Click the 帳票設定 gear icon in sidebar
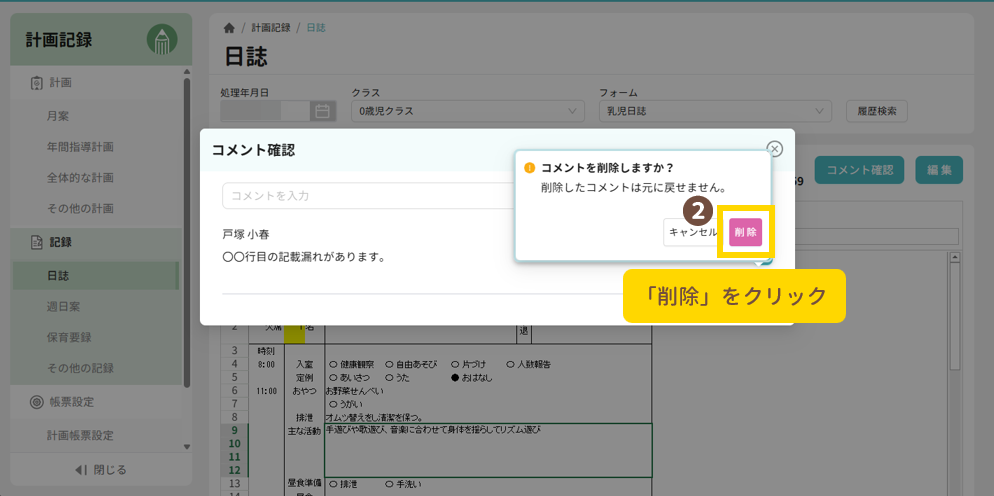The image size is (994, 496). 36,402
